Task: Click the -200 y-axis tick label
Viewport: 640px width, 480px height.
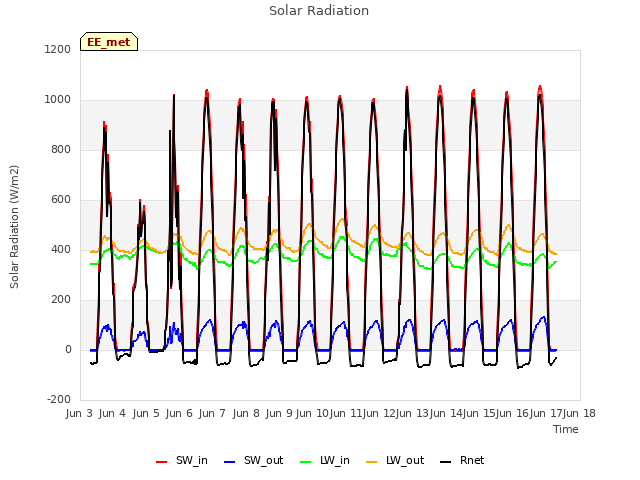Action: pos(59,399)
